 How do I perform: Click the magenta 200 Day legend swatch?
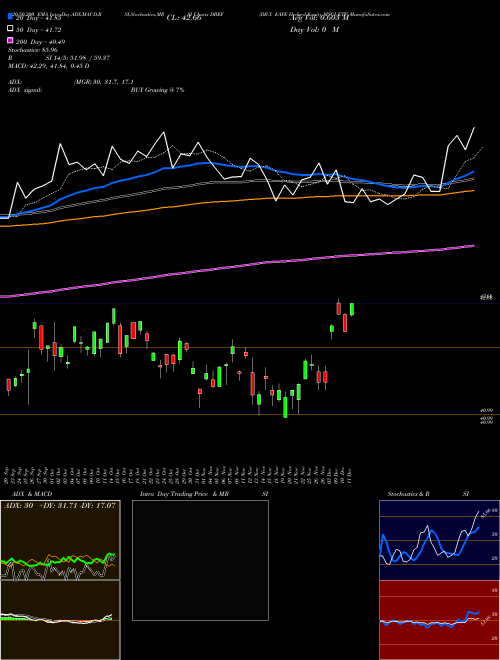point(10,40)
